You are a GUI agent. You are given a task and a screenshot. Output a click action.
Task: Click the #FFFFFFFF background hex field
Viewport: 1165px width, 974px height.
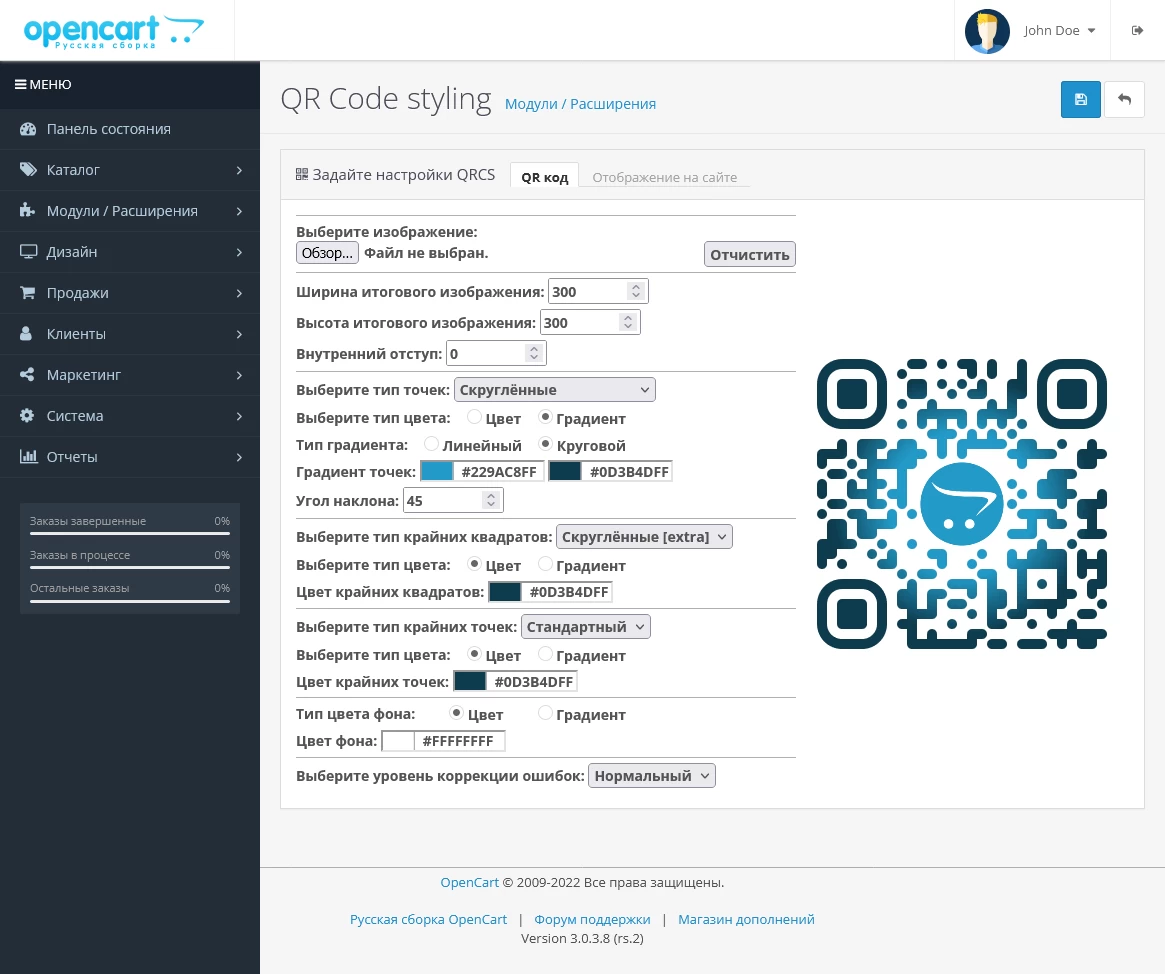click(x=458, y=741)
